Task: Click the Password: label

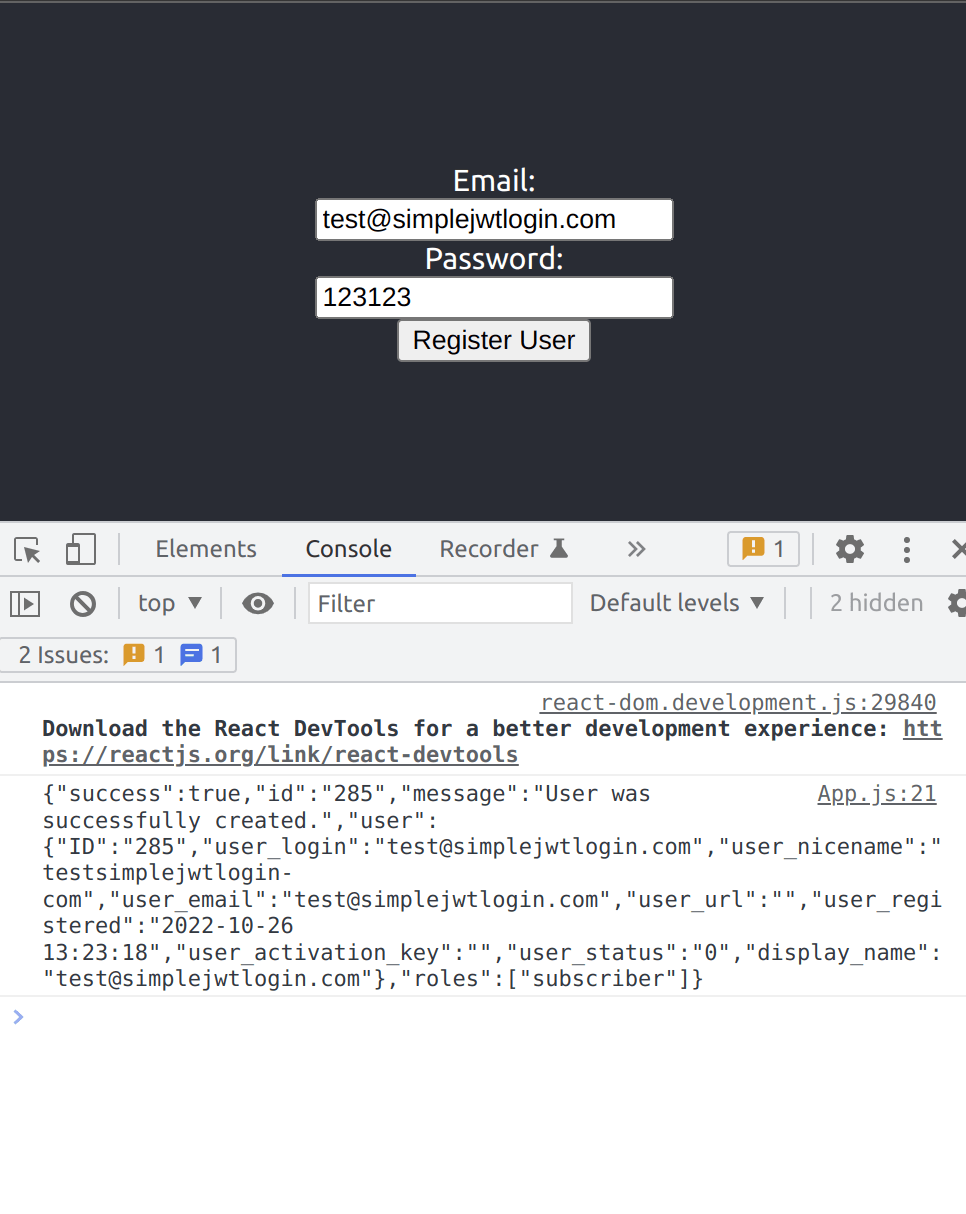Action: pos(494,259)
